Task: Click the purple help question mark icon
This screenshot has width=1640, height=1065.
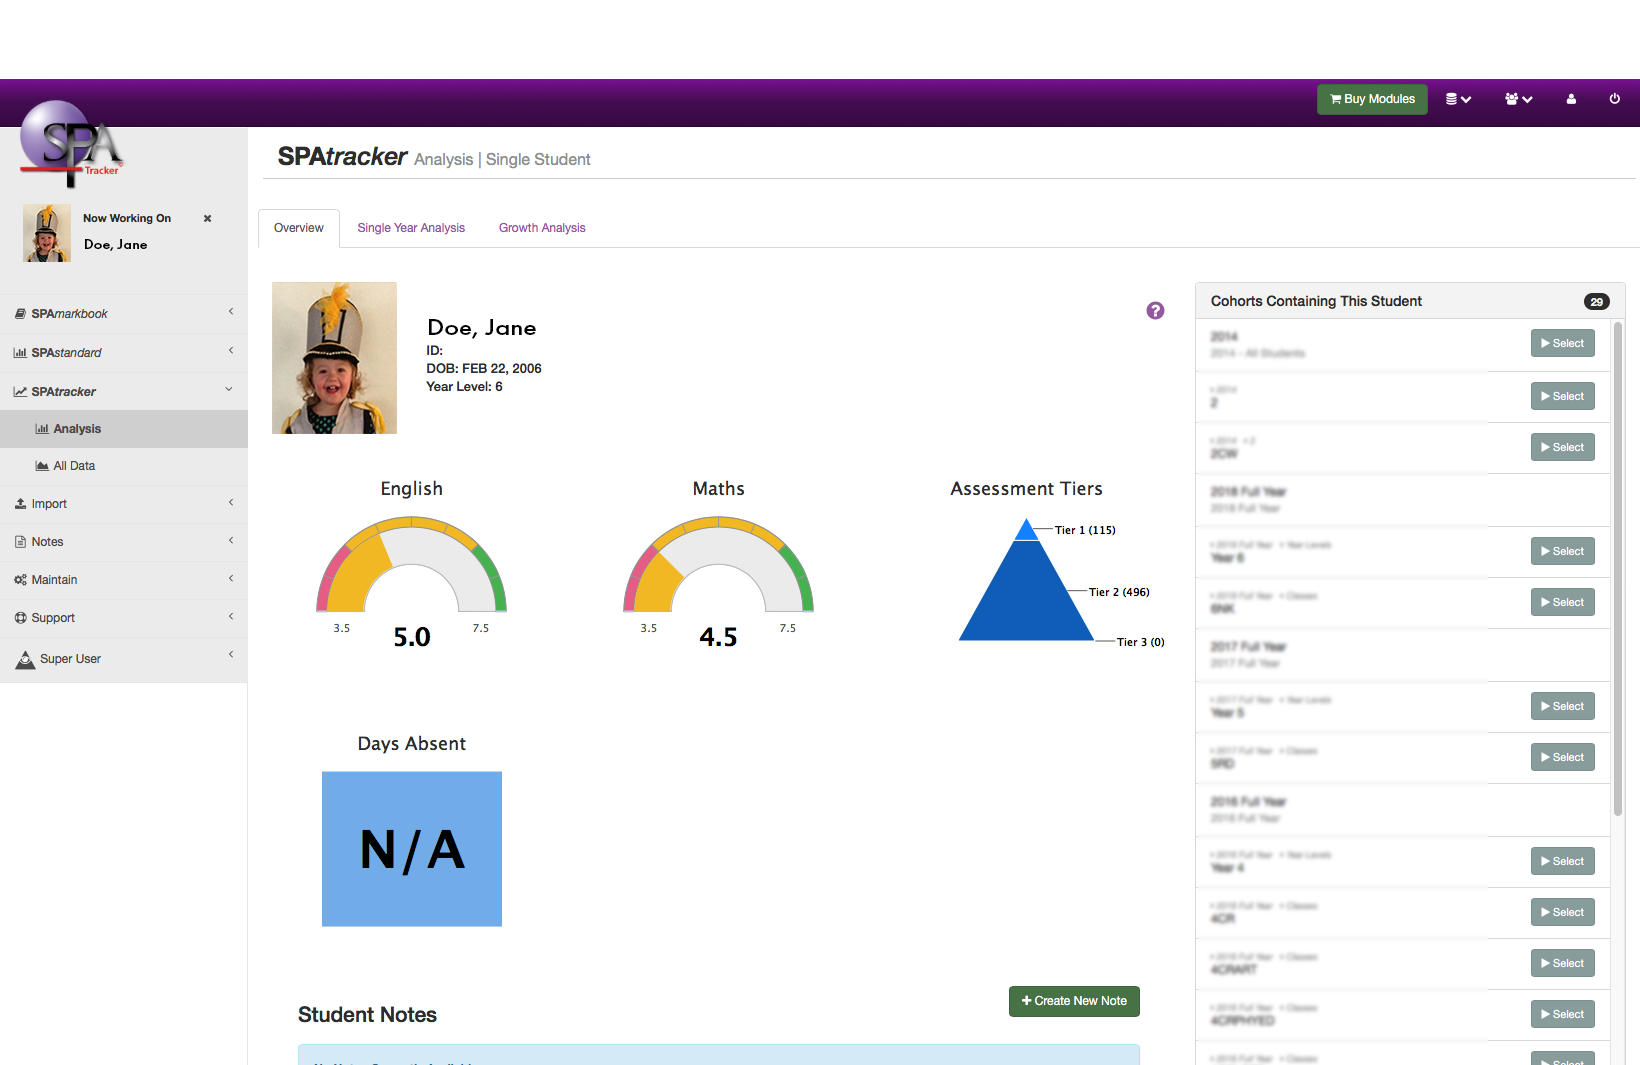Action: [1155, 311]
